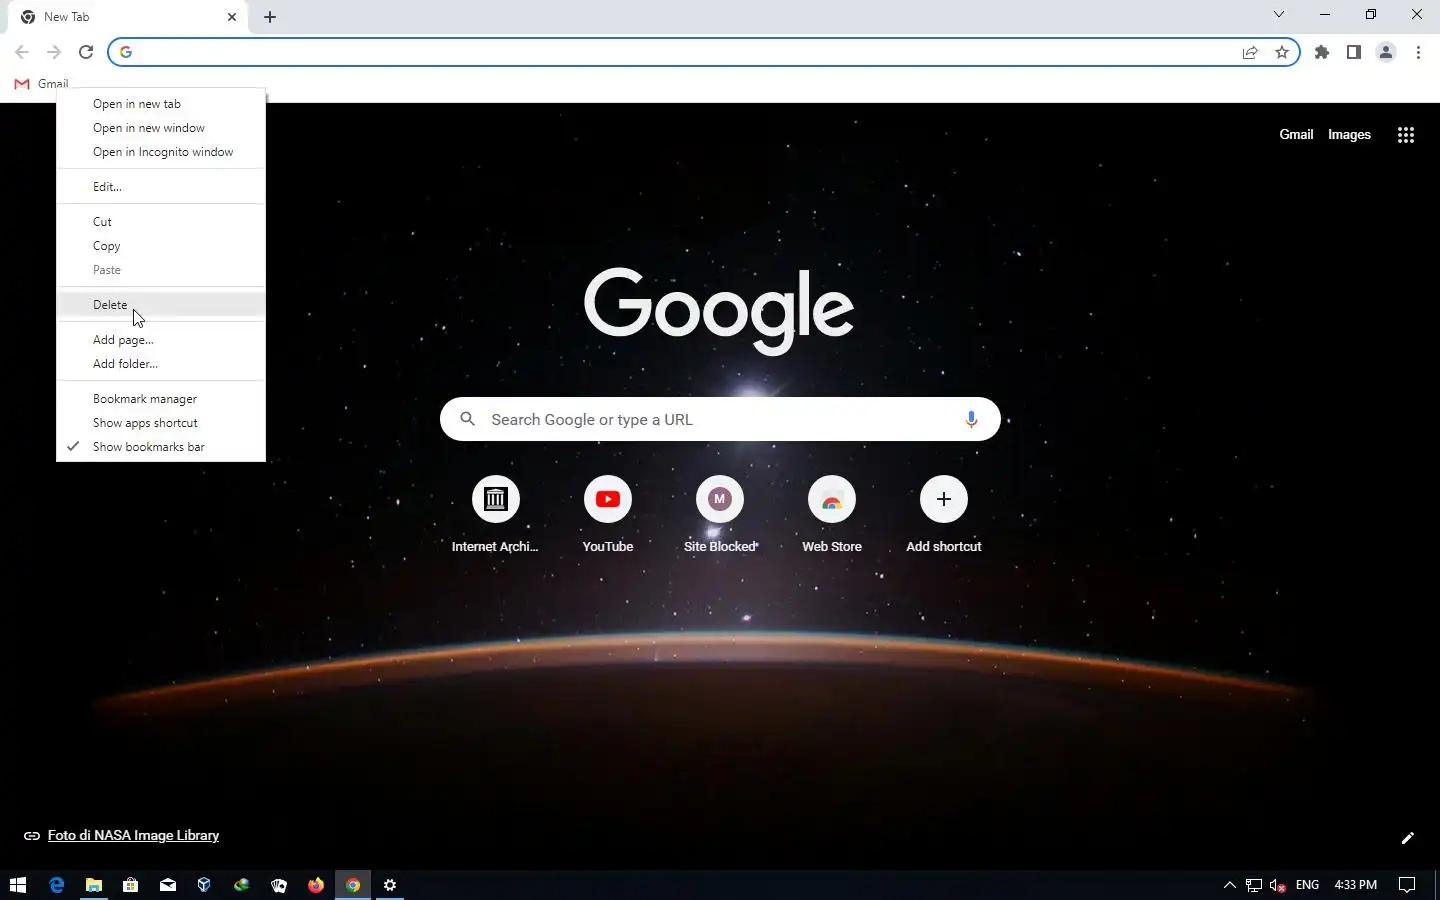Open the profile avatar menu
Viewport: 1440px width, 900px height.
tap(1386, 52)
